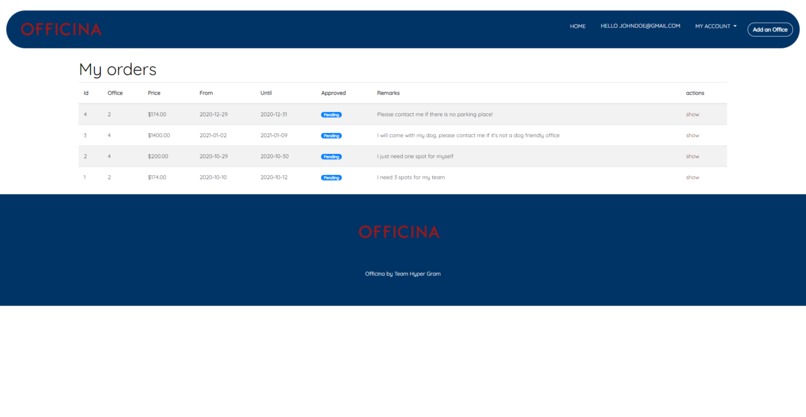Show the order 'I just need one spot'

[692, 156]
